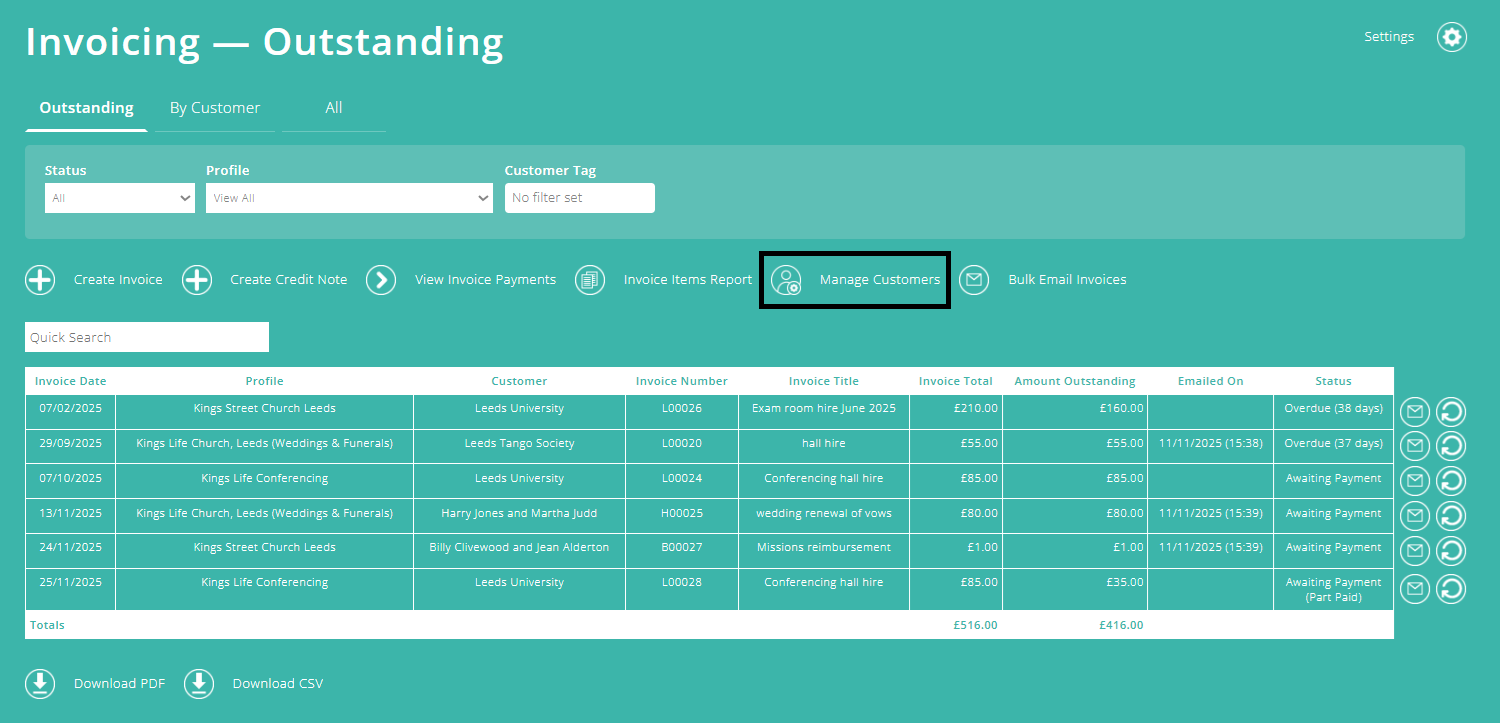Open the All invoices tab

coord(333,108)
